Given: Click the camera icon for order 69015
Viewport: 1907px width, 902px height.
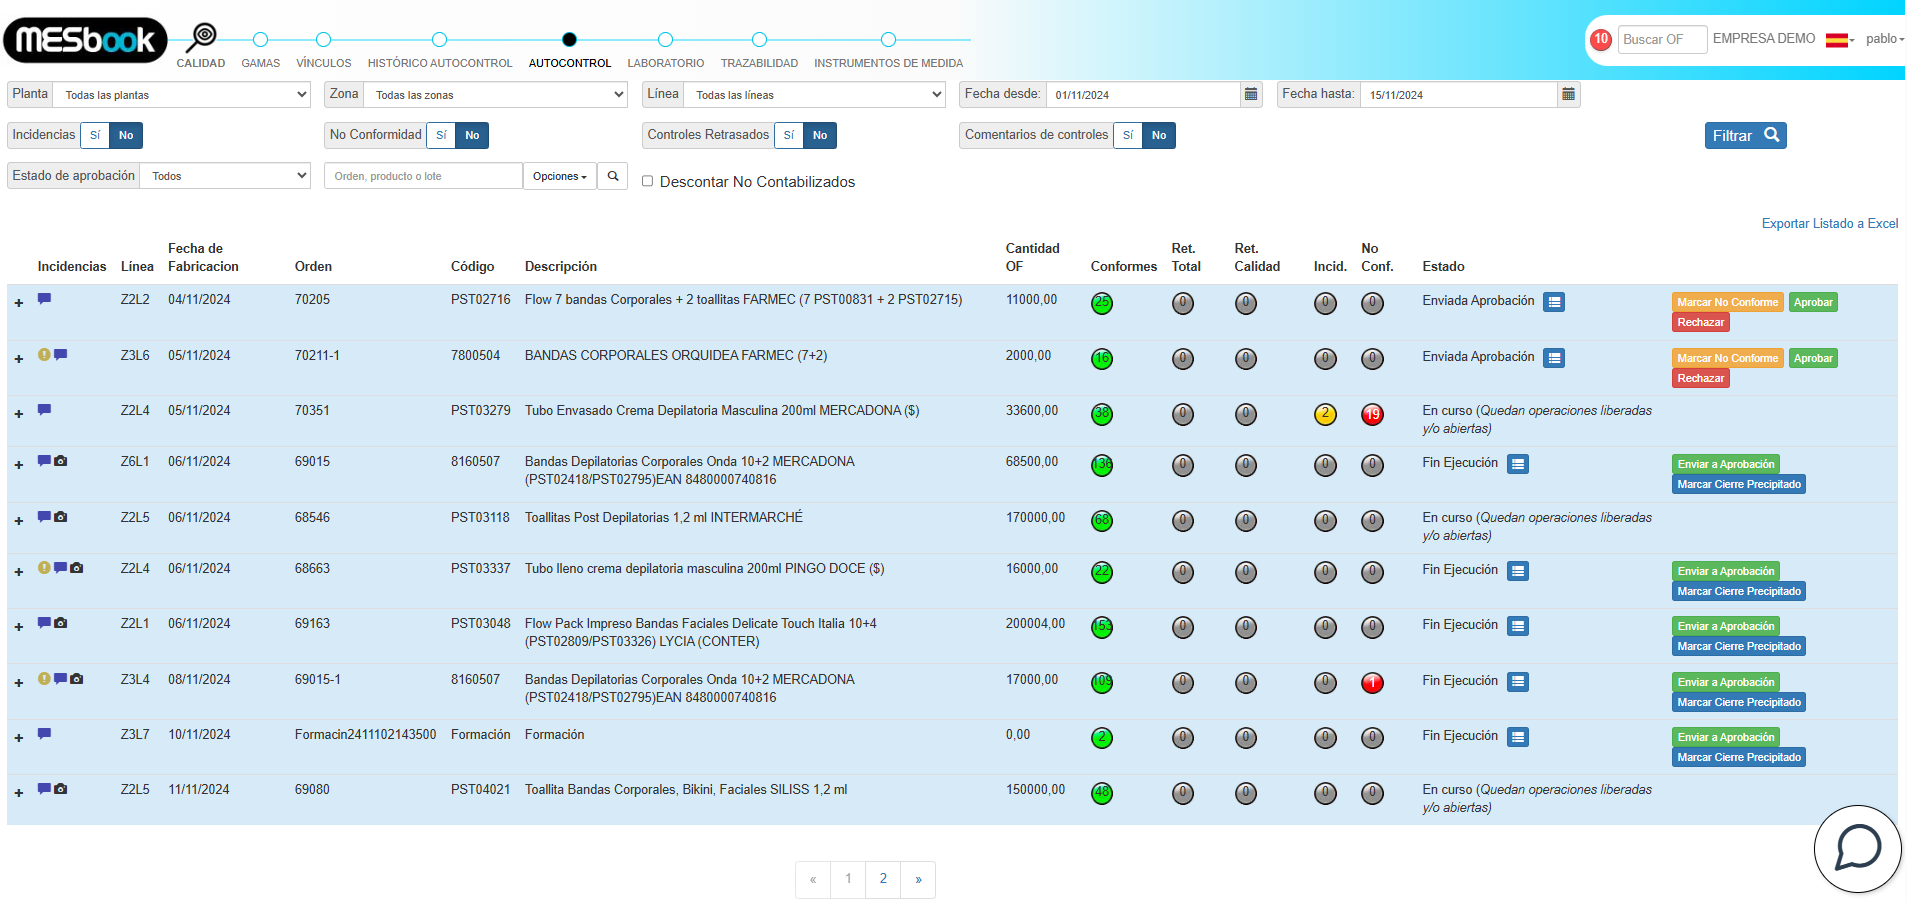Looking at the screenshot, I should point(61,461).
